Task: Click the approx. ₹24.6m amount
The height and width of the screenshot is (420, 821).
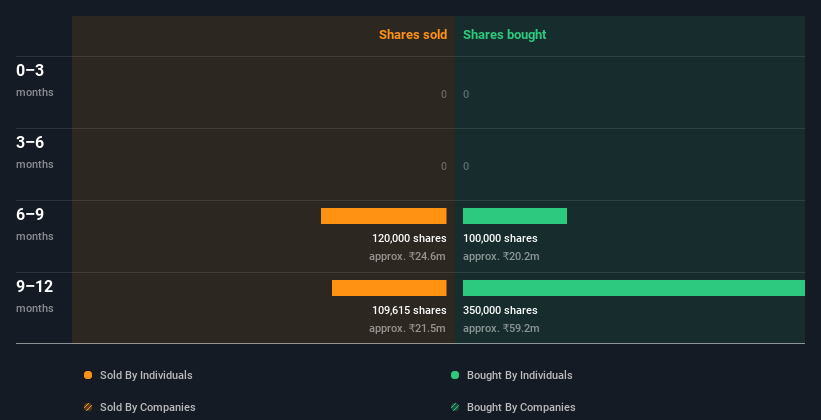Action: (x=407, y=256)
